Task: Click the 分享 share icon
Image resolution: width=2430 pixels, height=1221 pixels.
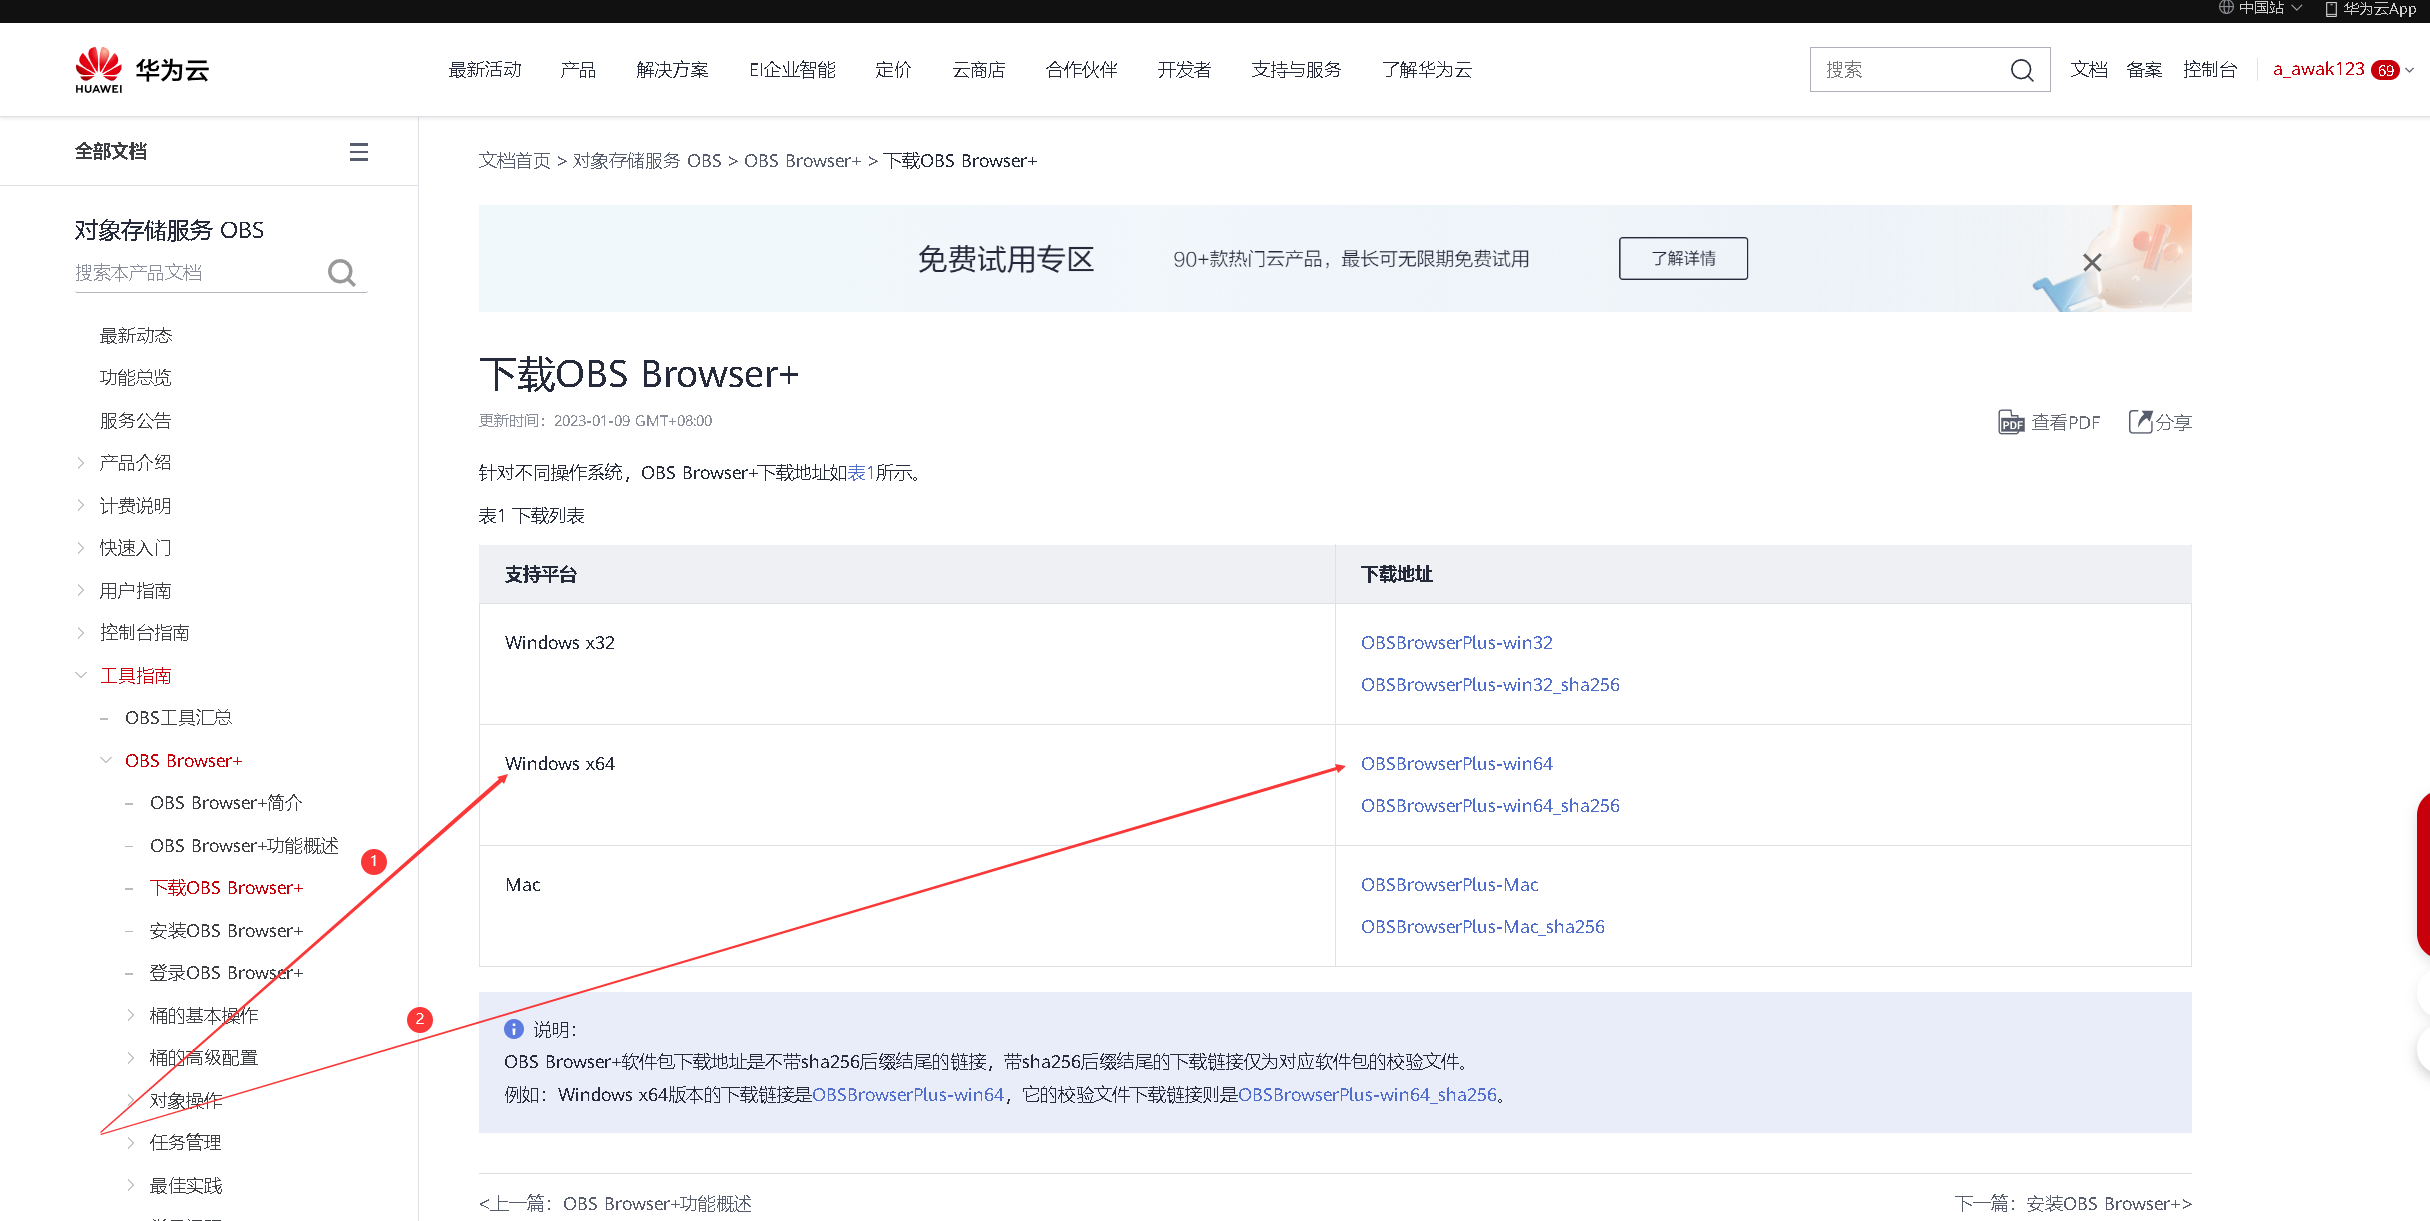Action: (x=2140, y=422)
